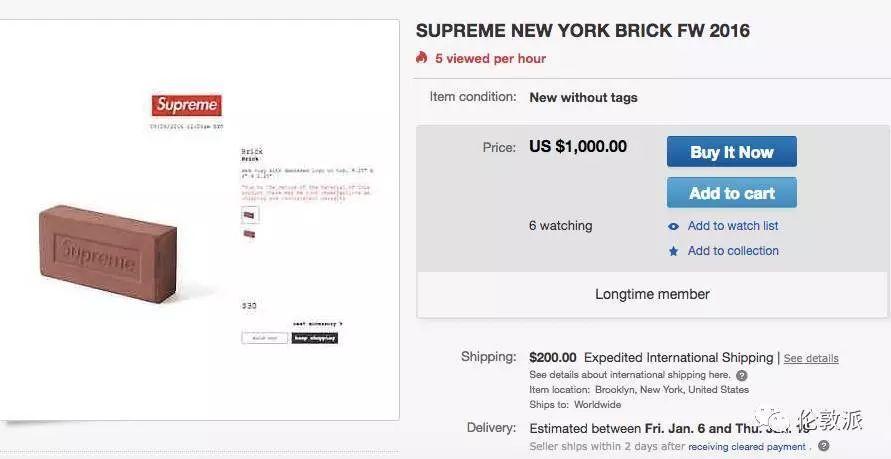Select first small brick thumbnail in image

(249, 213)
